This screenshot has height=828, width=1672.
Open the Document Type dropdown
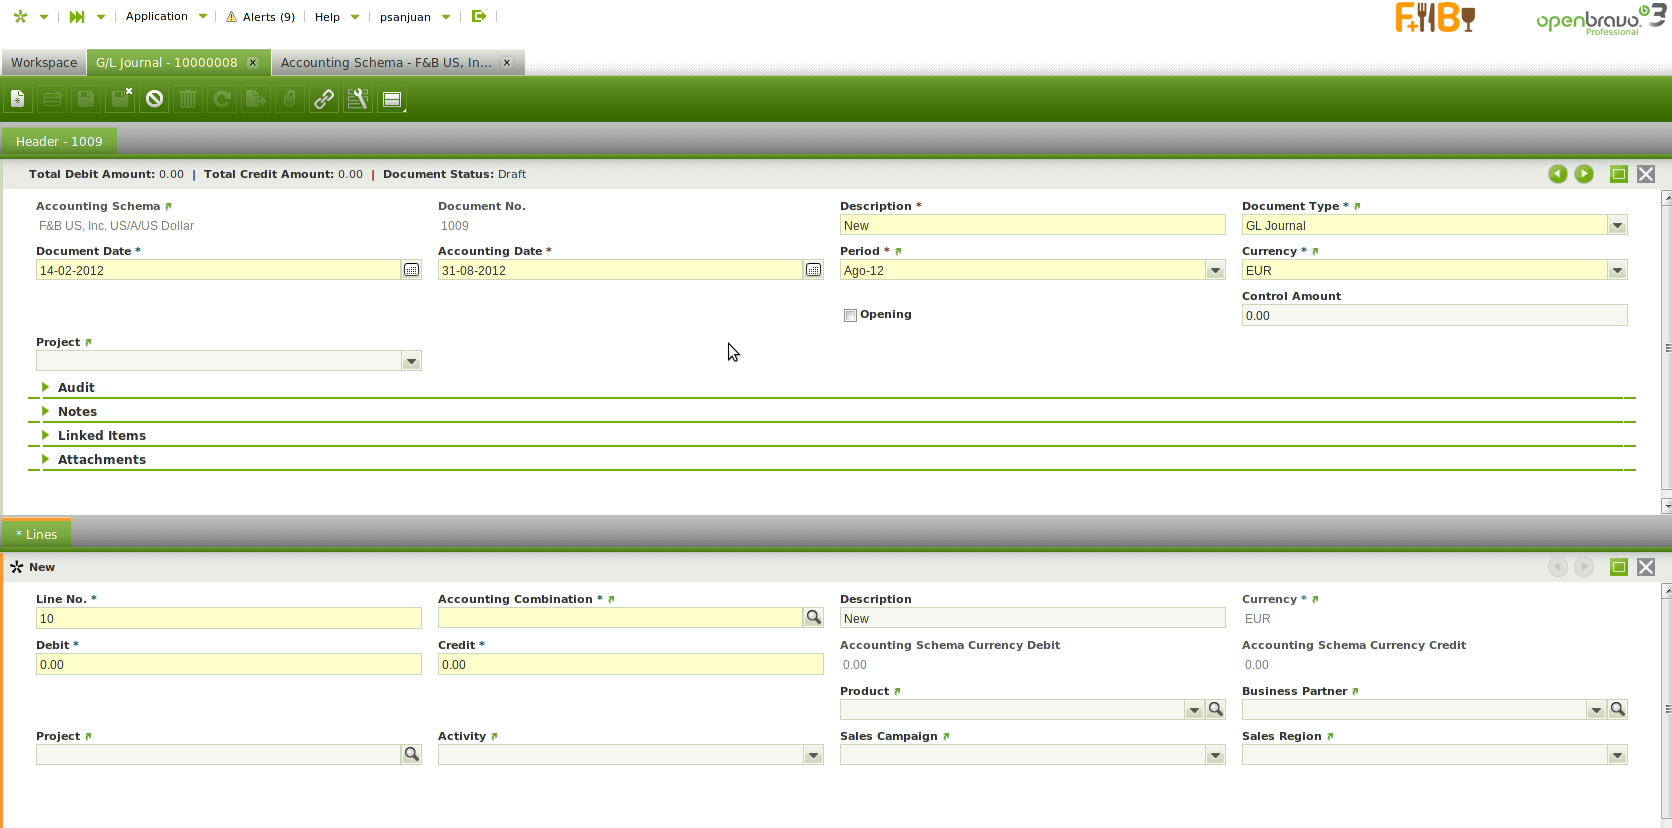1617,226
